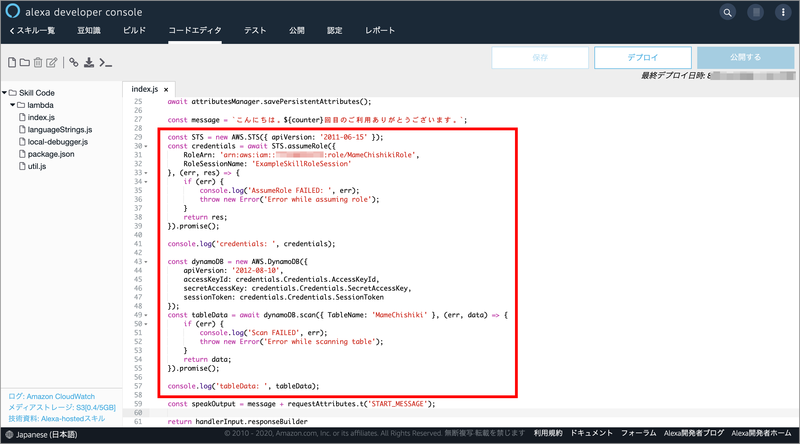800x444 pixels.
Task: Fold code at line 50
Action: point(146,324)
